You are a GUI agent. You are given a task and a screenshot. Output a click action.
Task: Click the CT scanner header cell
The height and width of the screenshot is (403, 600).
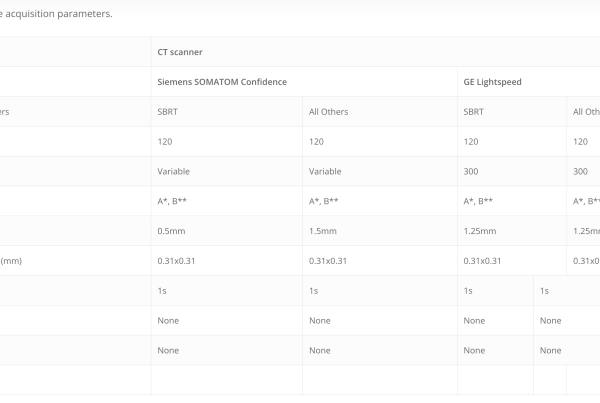tap(375, 52)
